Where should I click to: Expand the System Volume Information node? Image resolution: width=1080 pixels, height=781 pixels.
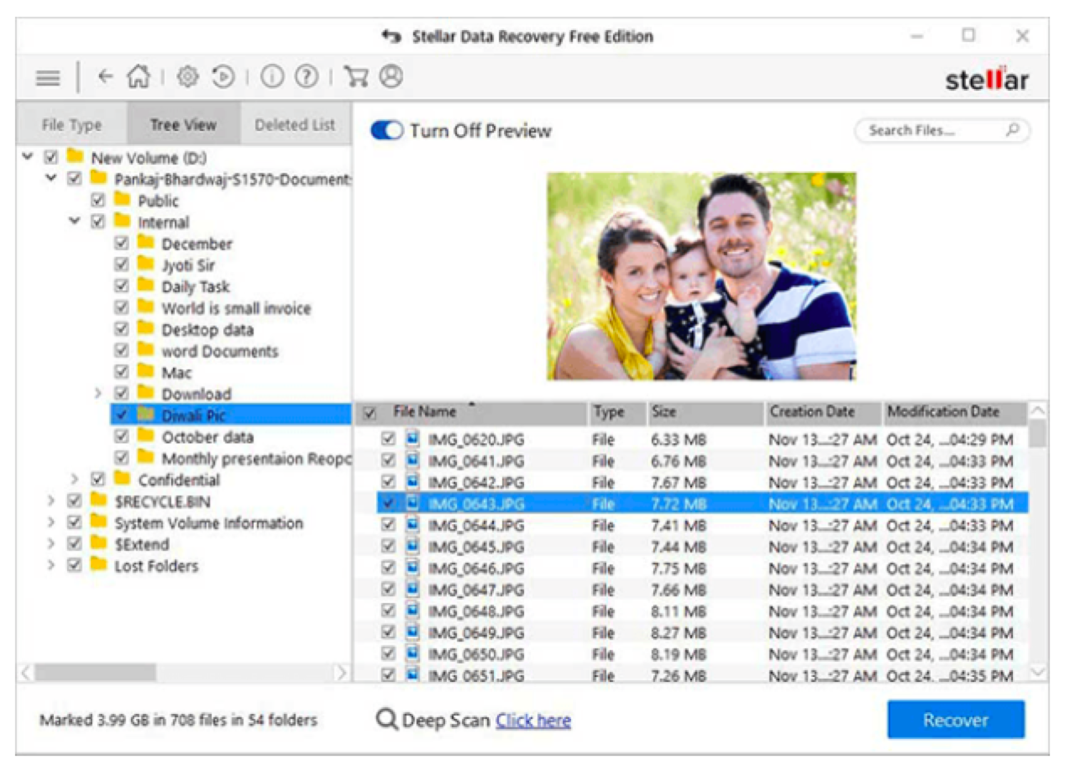51,522
